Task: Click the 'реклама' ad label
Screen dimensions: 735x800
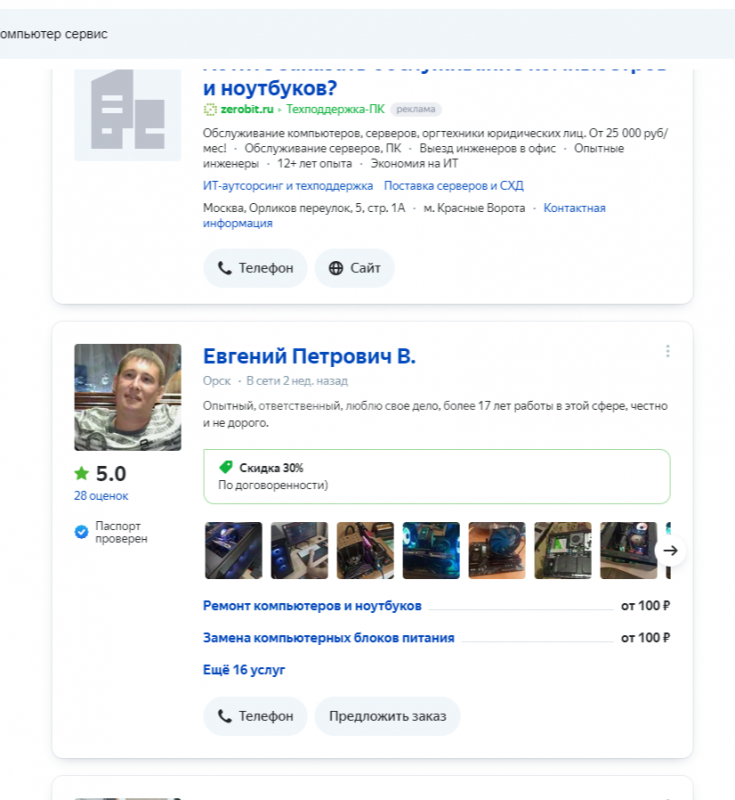Action: [416, 109]
